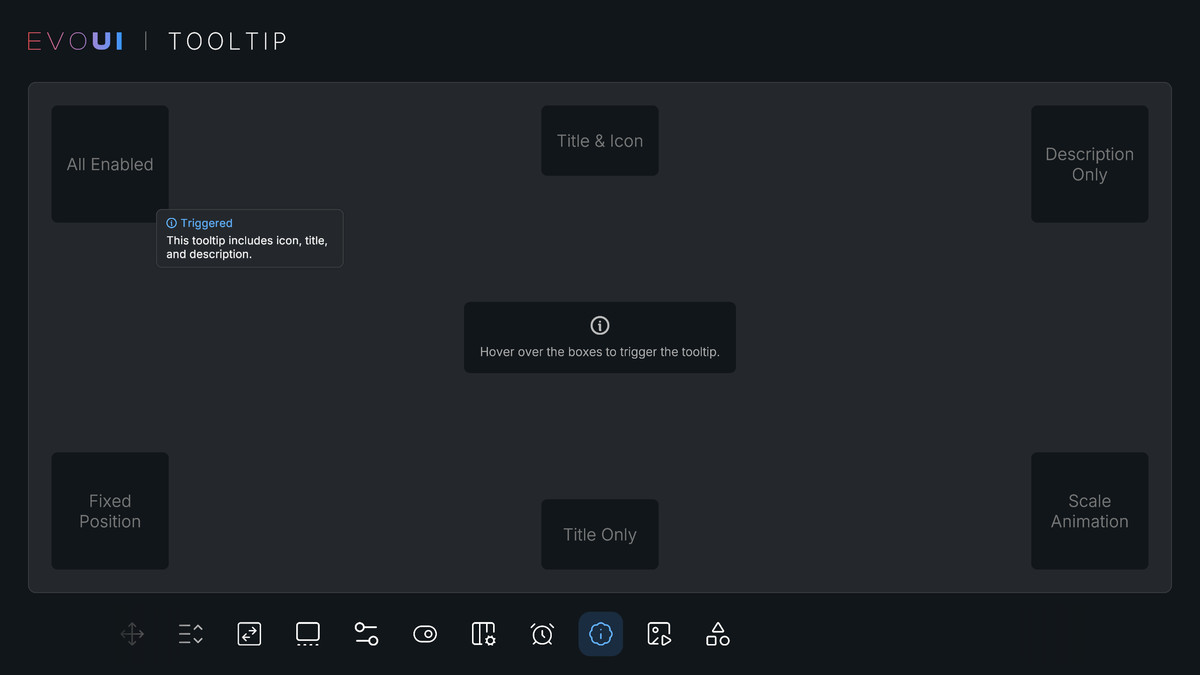Viewport: 1200px width, 675px height.
Task: Click the alarm clock icon
Action: click(x=542, y=634)
